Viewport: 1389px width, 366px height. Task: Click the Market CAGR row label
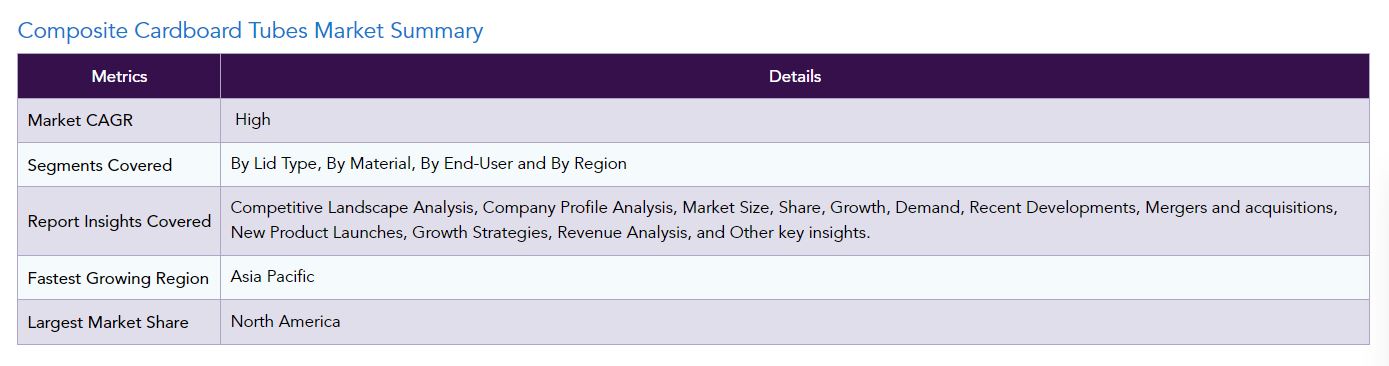click(x=80, y=120)
